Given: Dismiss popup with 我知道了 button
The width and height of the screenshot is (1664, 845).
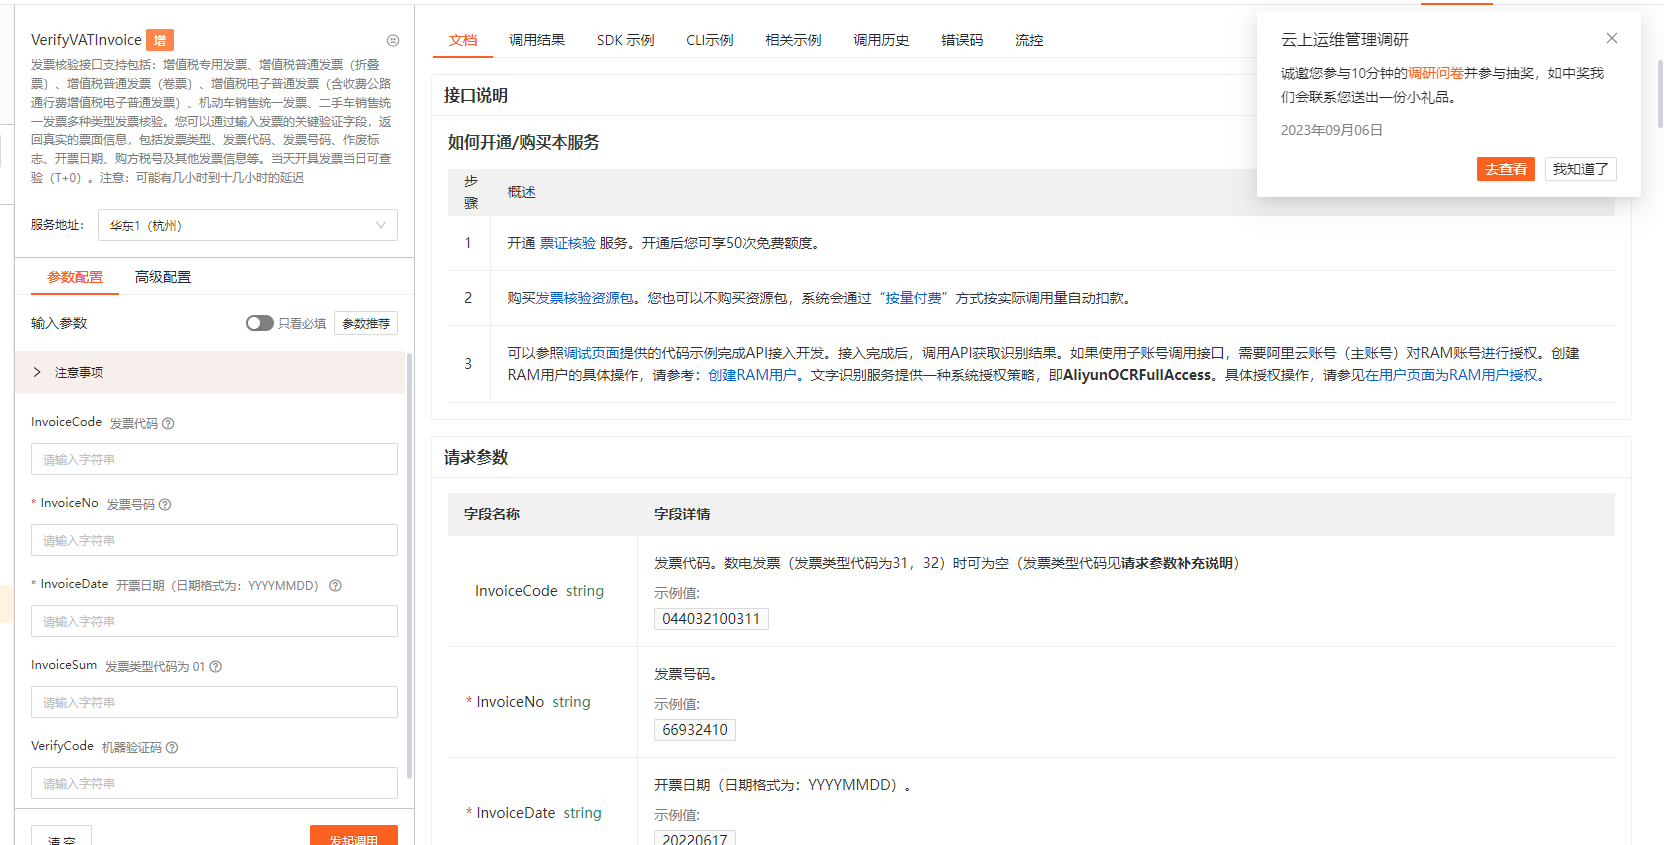Looking at the screenshot, I should point(1580,169).
